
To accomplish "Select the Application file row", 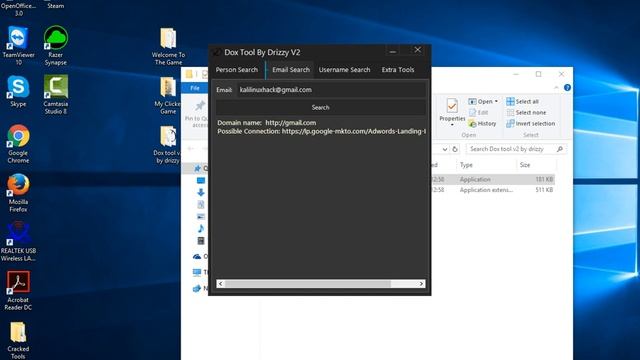I will 492,179.
